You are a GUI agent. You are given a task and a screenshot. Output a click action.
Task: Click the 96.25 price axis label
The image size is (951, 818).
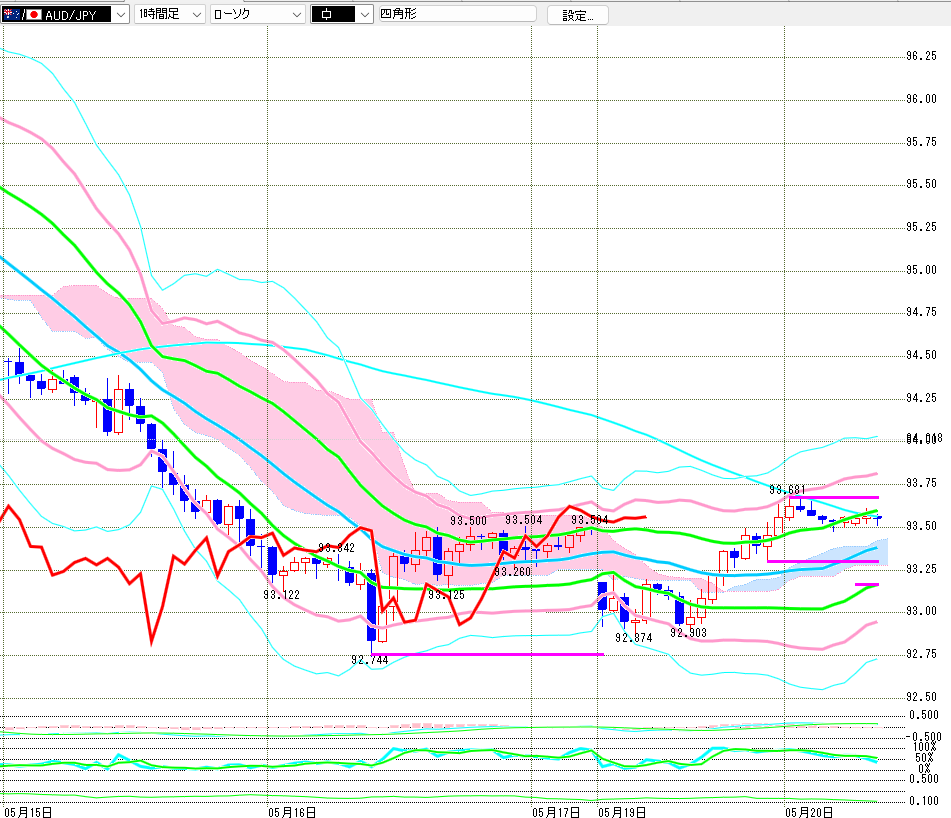[x=921, y=56]
